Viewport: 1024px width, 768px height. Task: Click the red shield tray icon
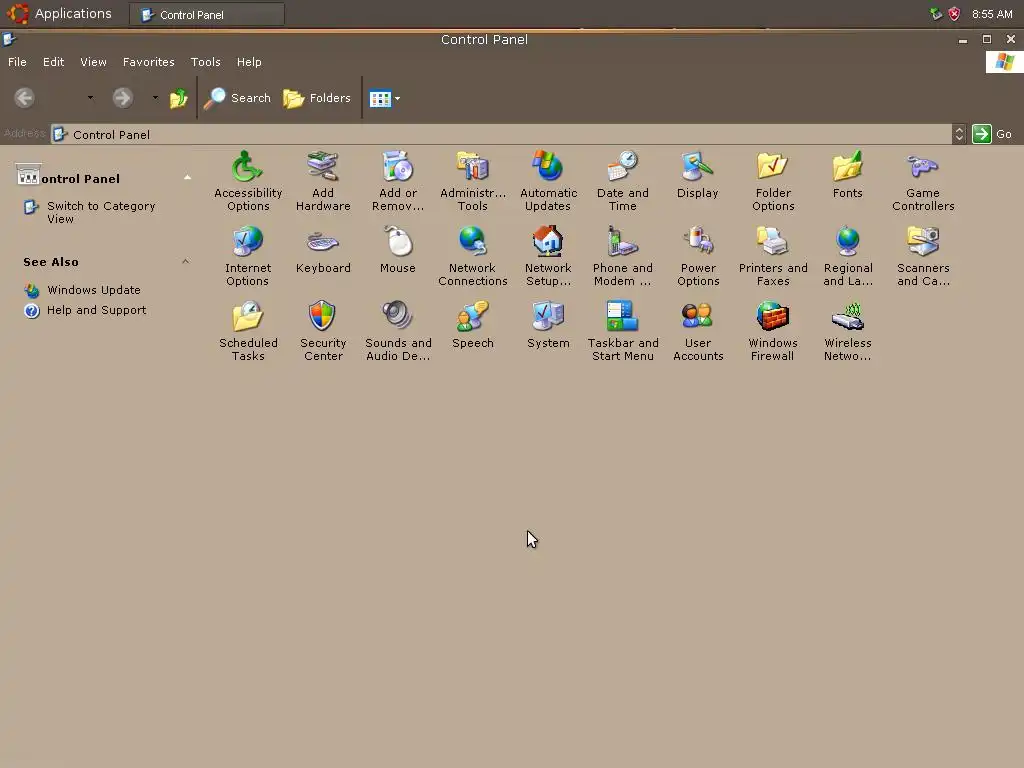tap(954, 14)
